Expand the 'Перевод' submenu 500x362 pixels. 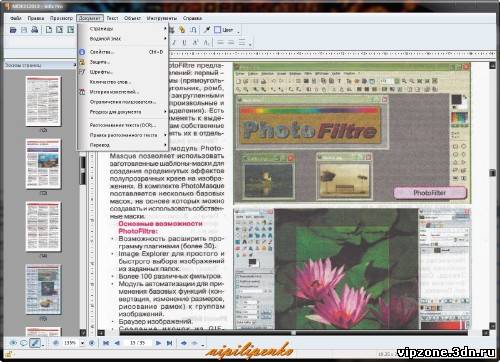[x=123, y=145]
